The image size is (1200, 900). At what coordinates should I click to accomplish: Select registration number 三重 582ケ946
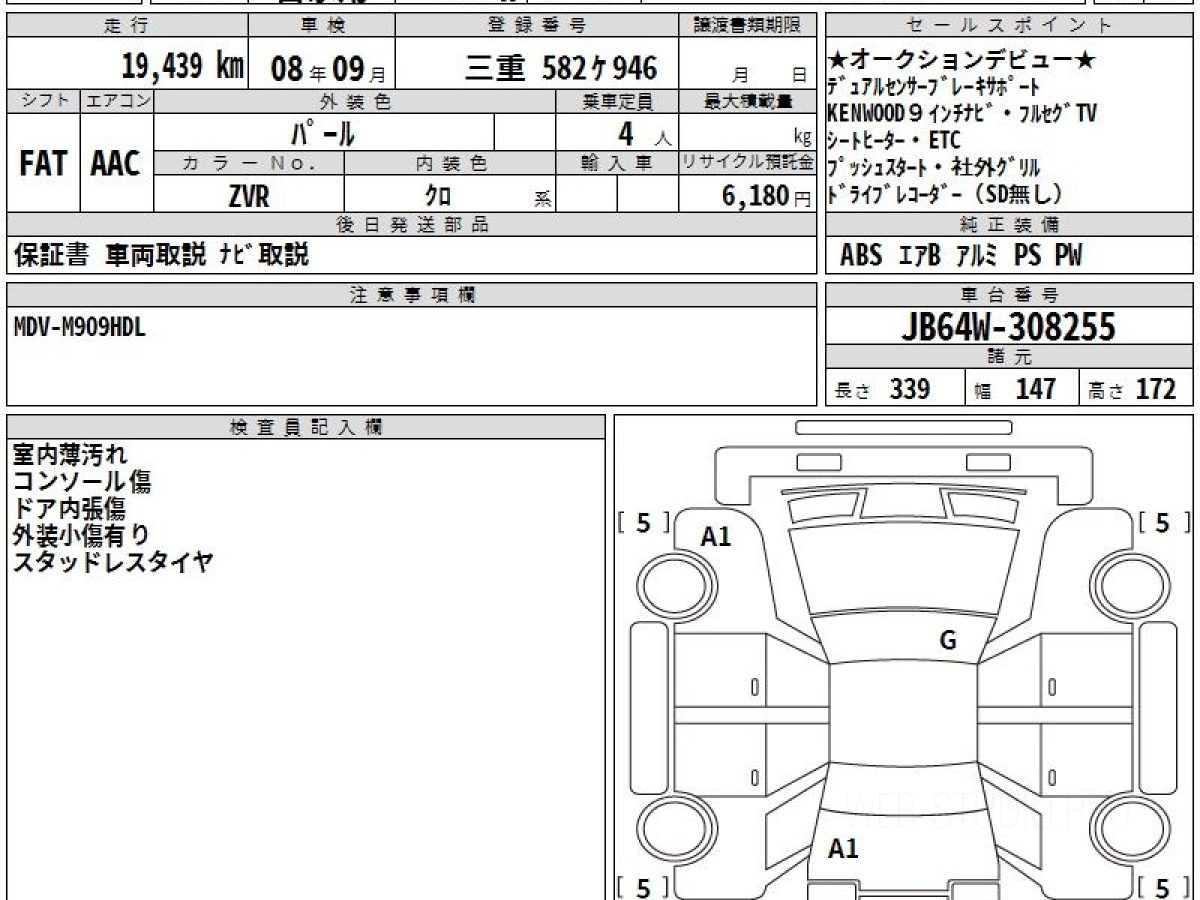tap(561, 68)
